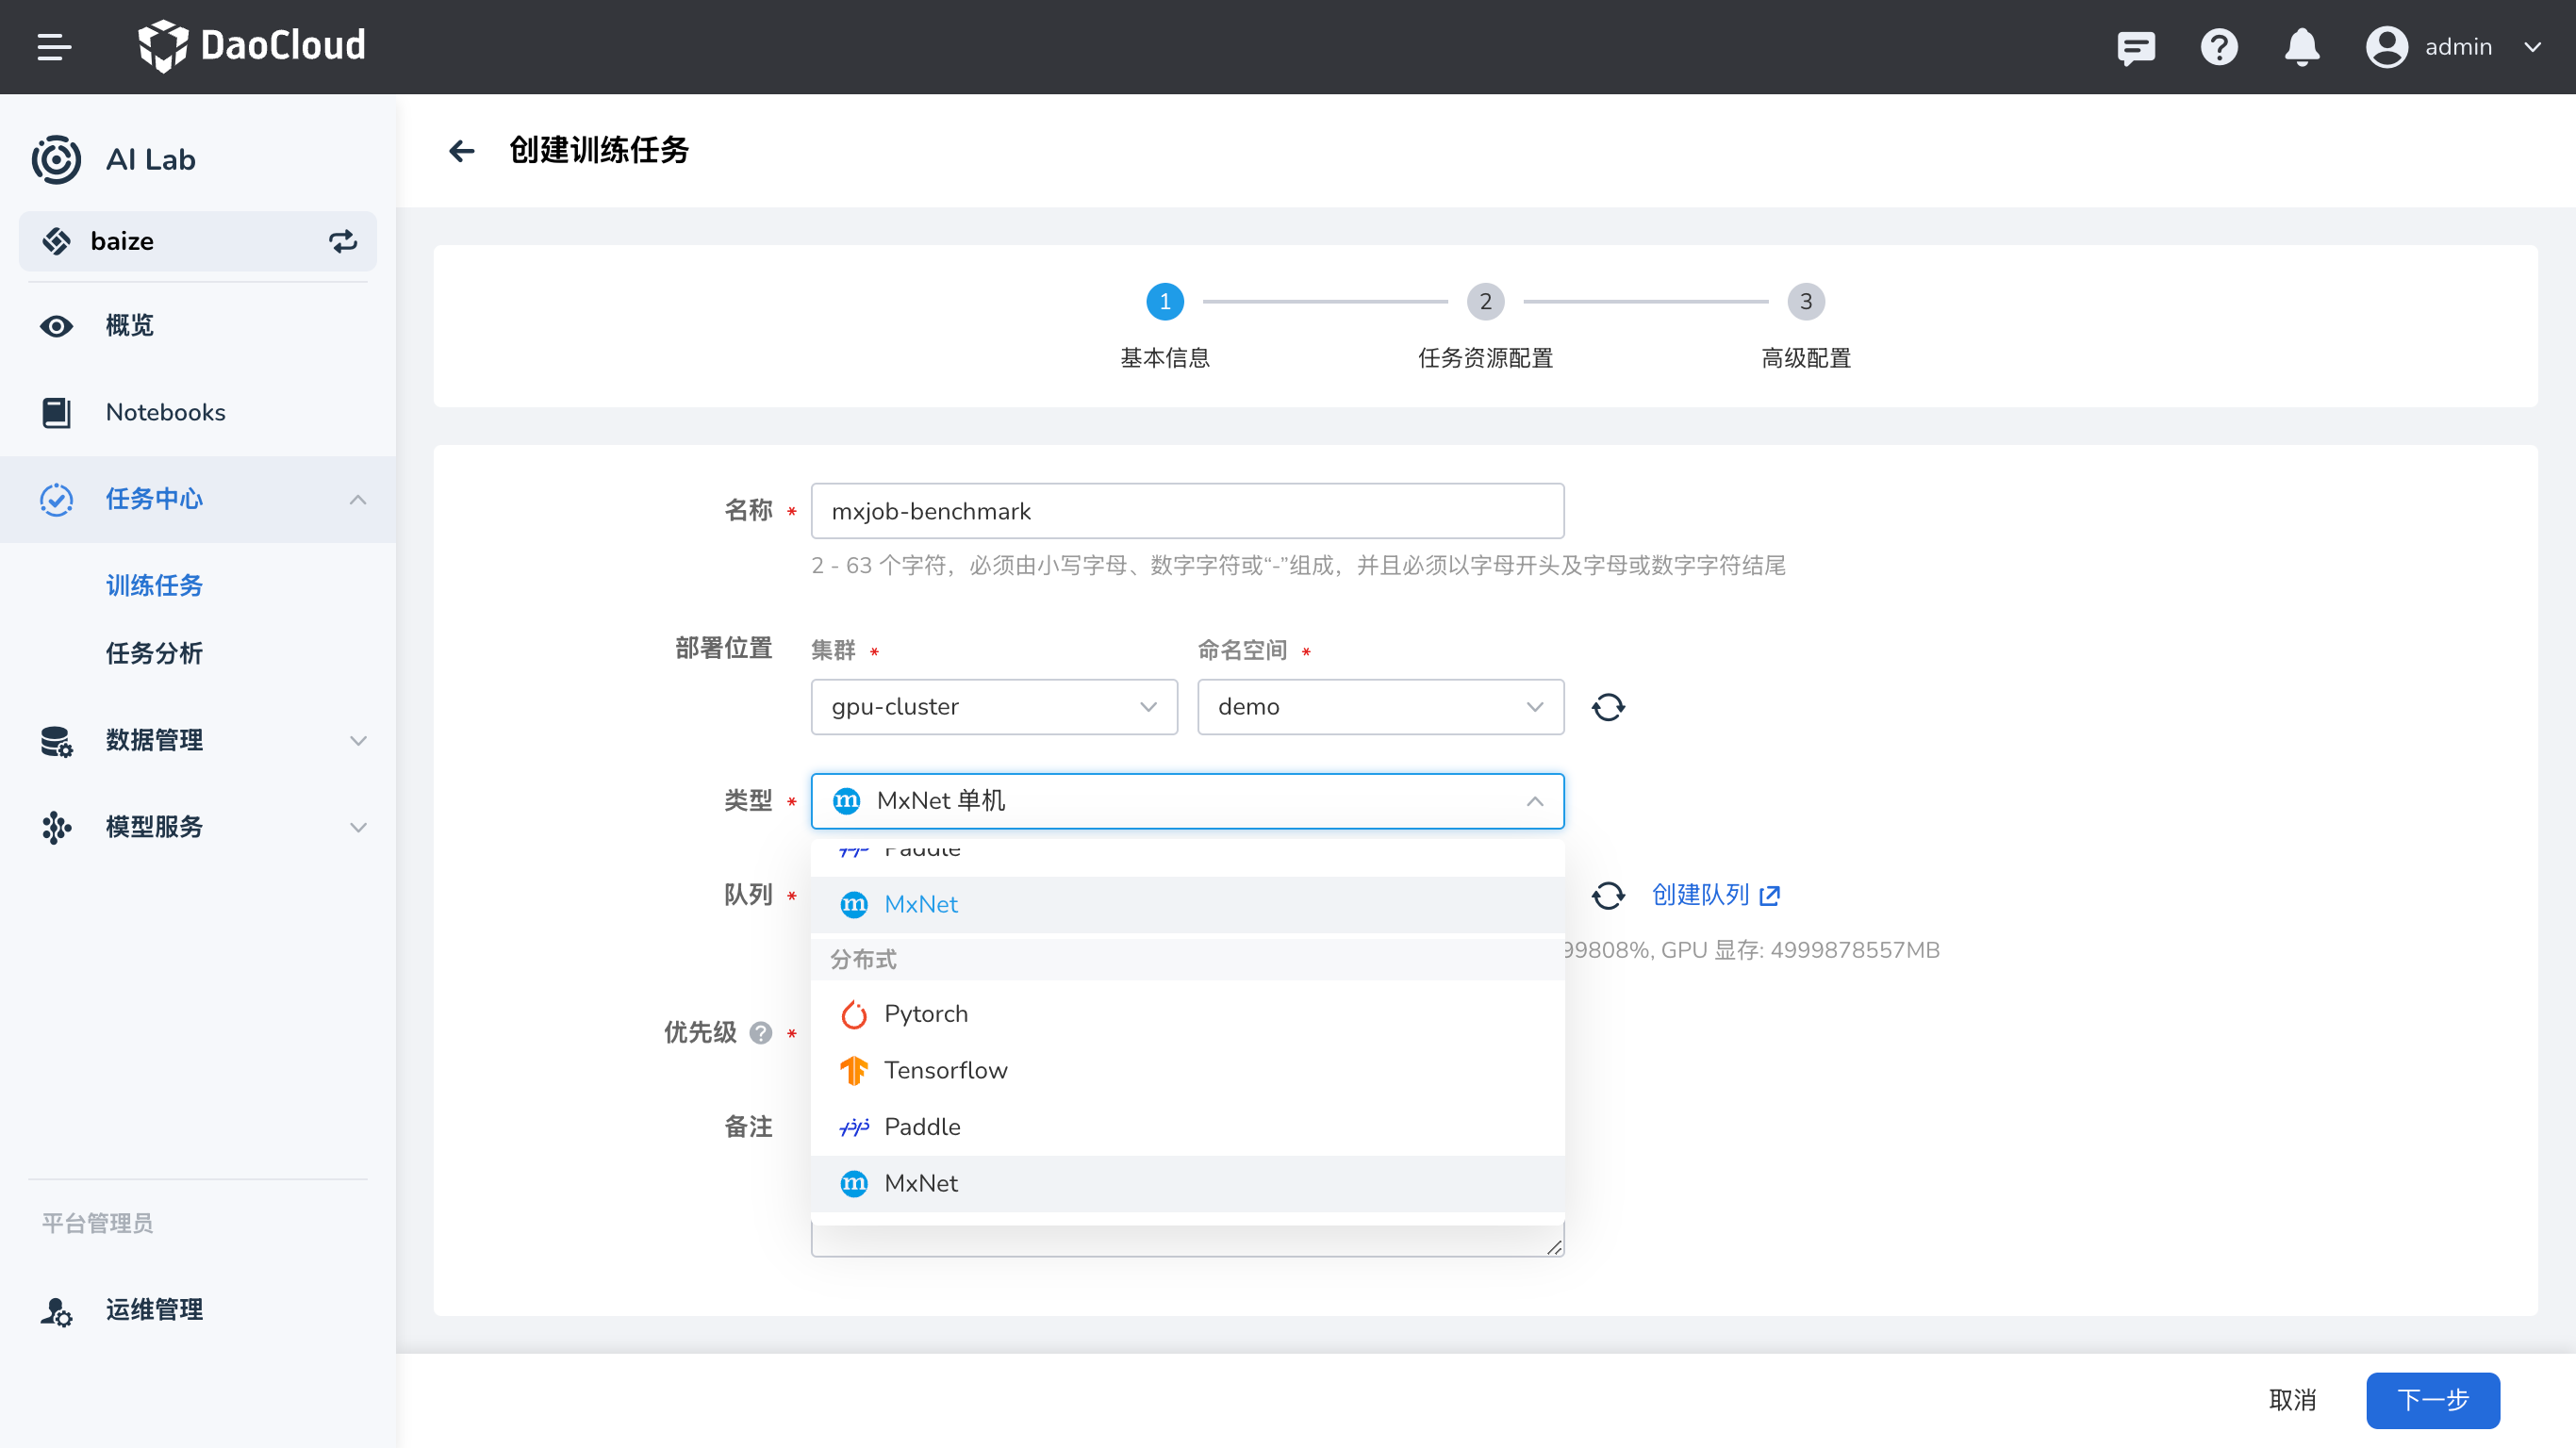Go back using the back arrow
The height and width of the screenshot is (1448, 2576).
pyautogui.click(x=461, y=150)
